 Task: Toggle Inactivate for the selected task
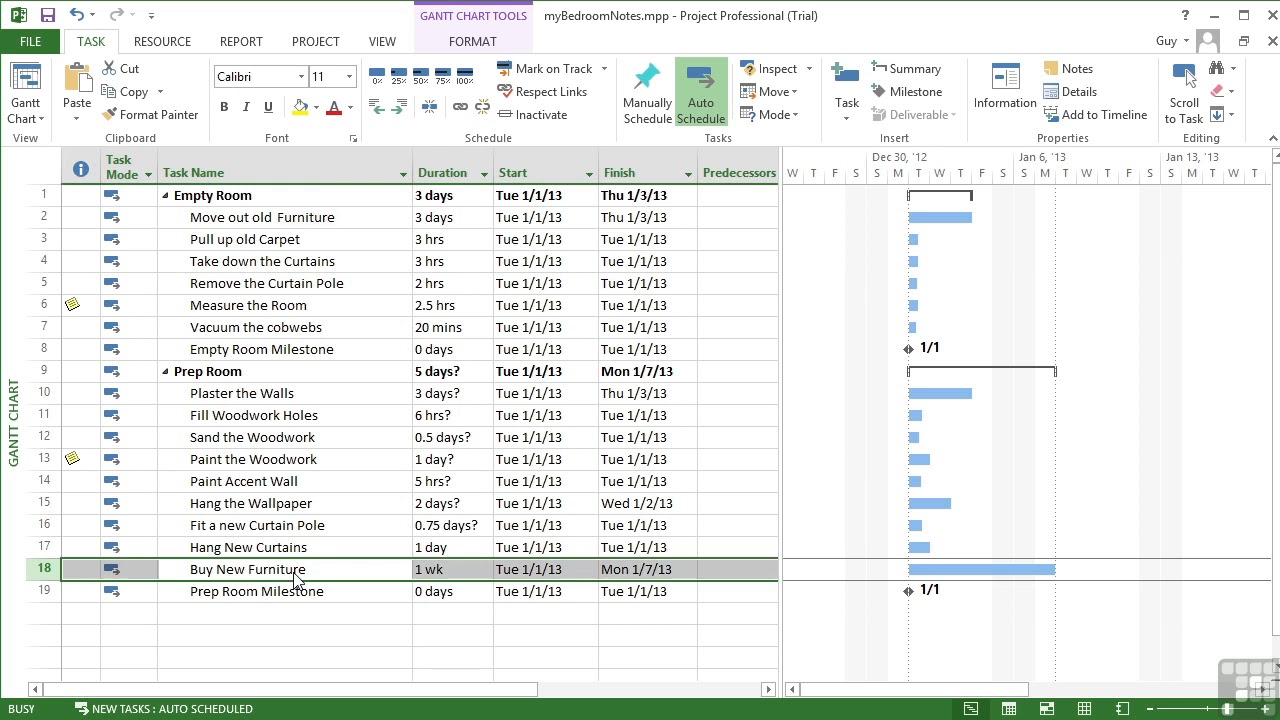(x=532, y=114)
